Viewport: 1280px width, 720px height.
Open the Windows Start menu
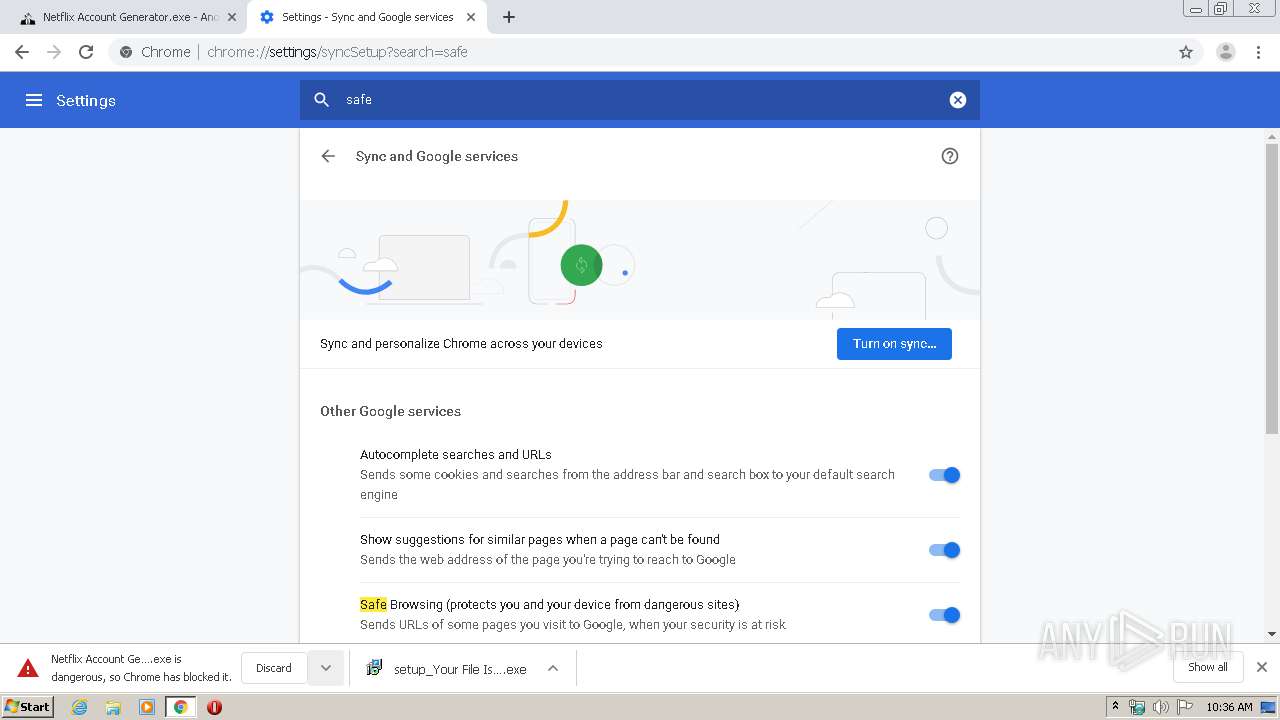pyautogui.click(x=28, y=707)
